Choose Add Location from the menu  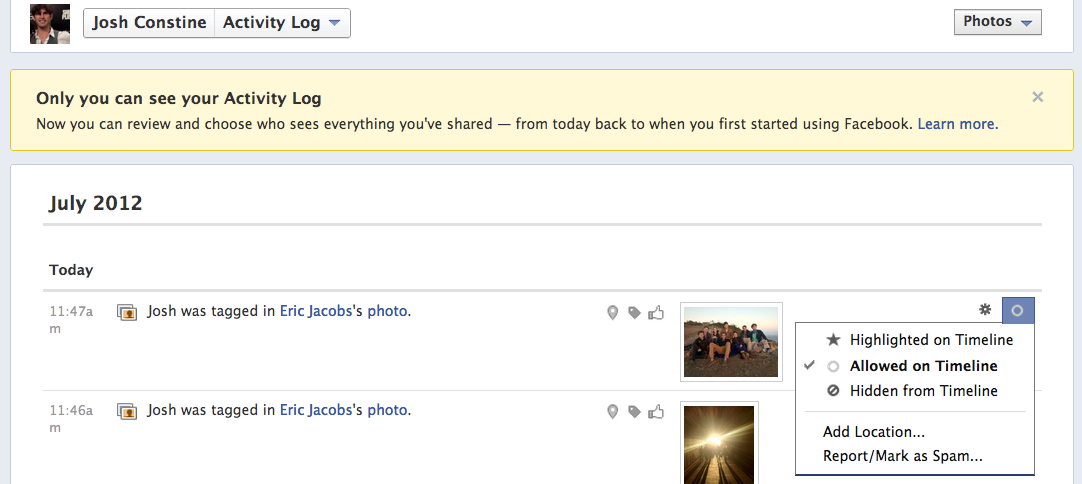873,432
